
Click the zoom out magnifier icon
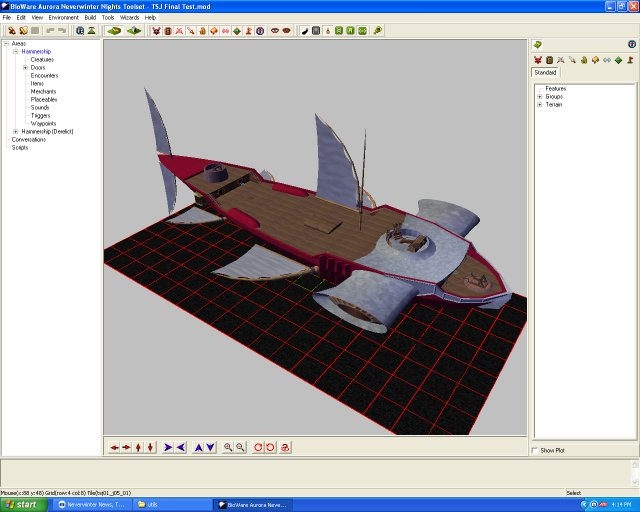pos(241,447)
